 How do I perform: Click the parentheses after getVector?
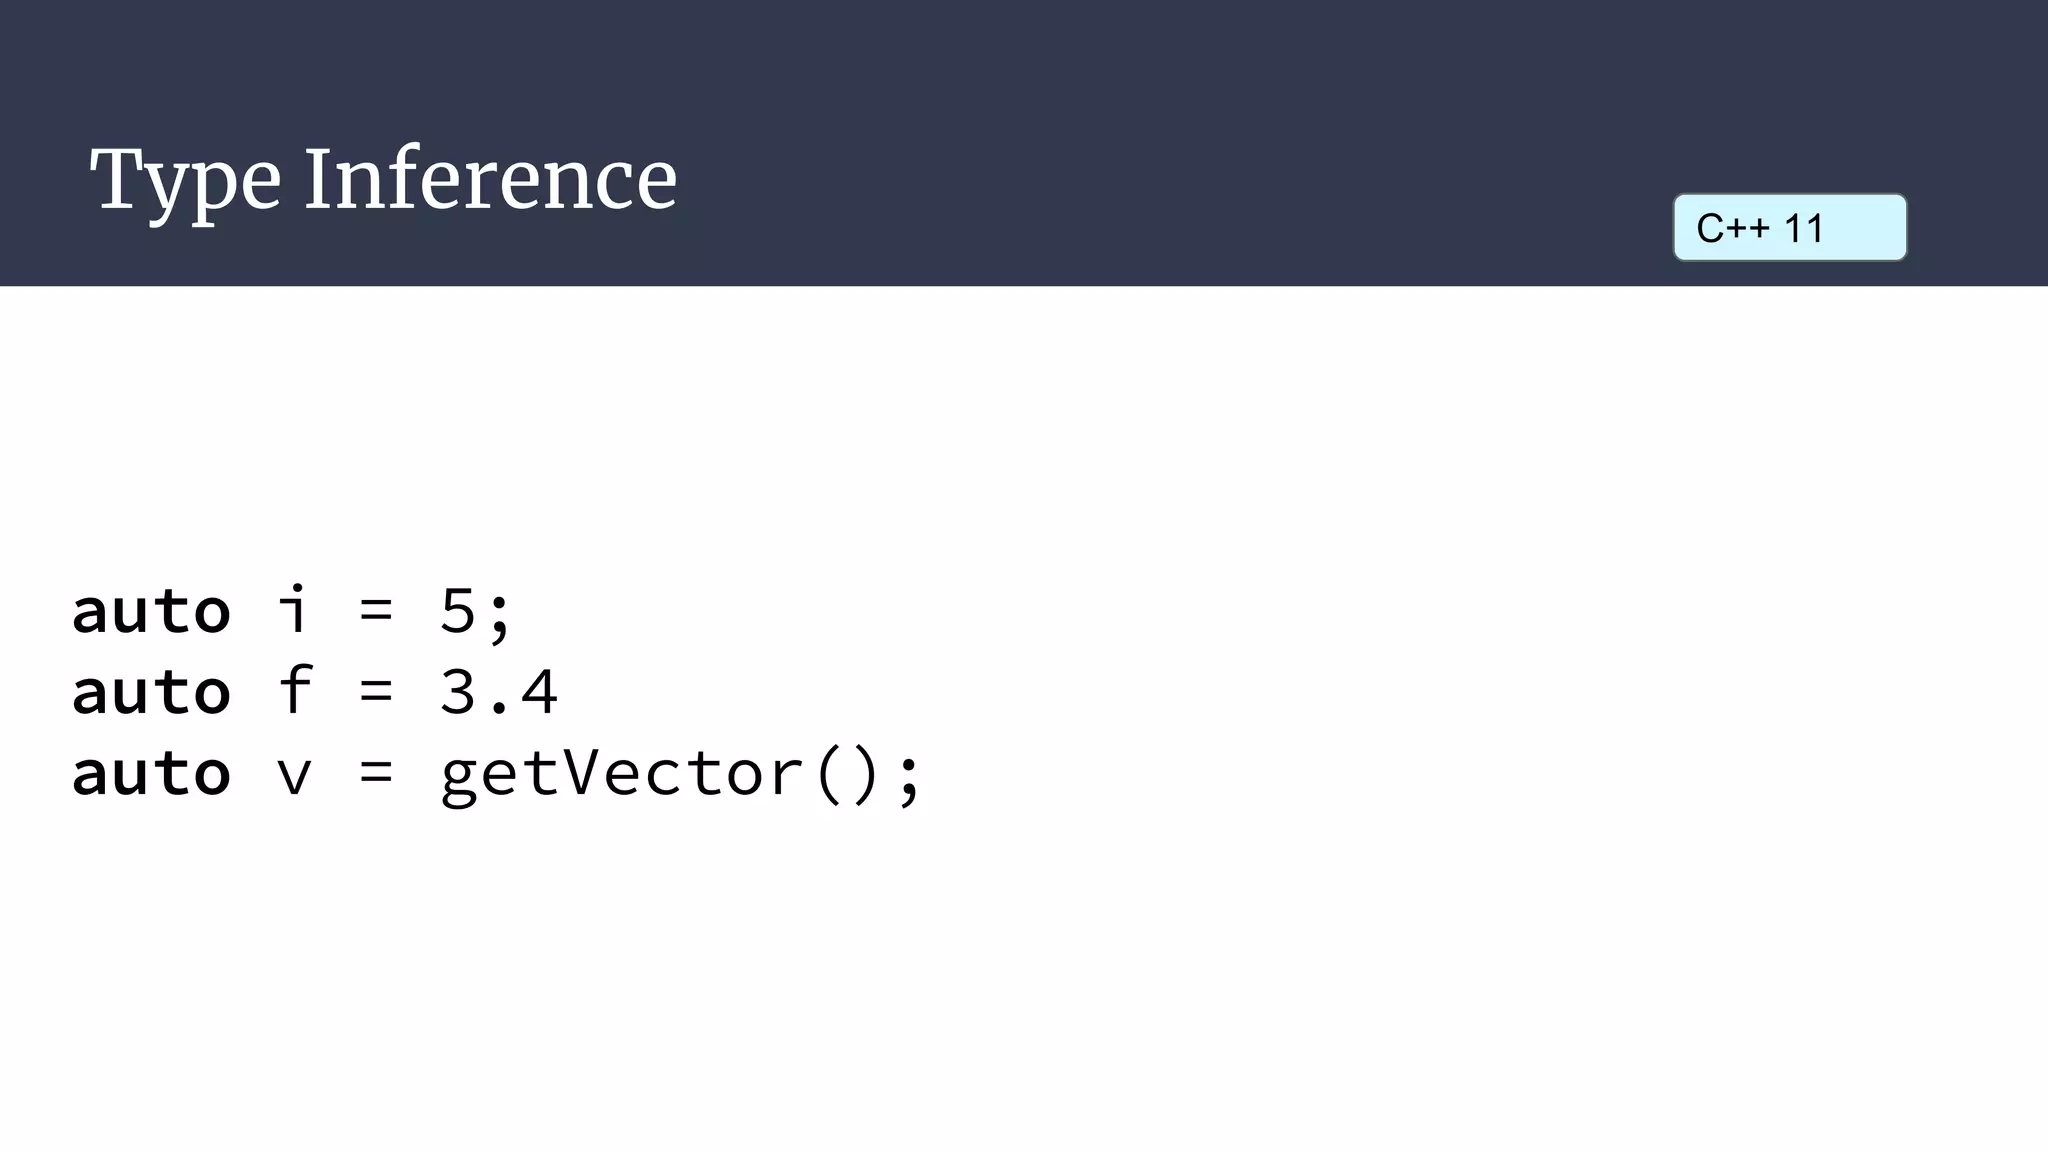847,775
